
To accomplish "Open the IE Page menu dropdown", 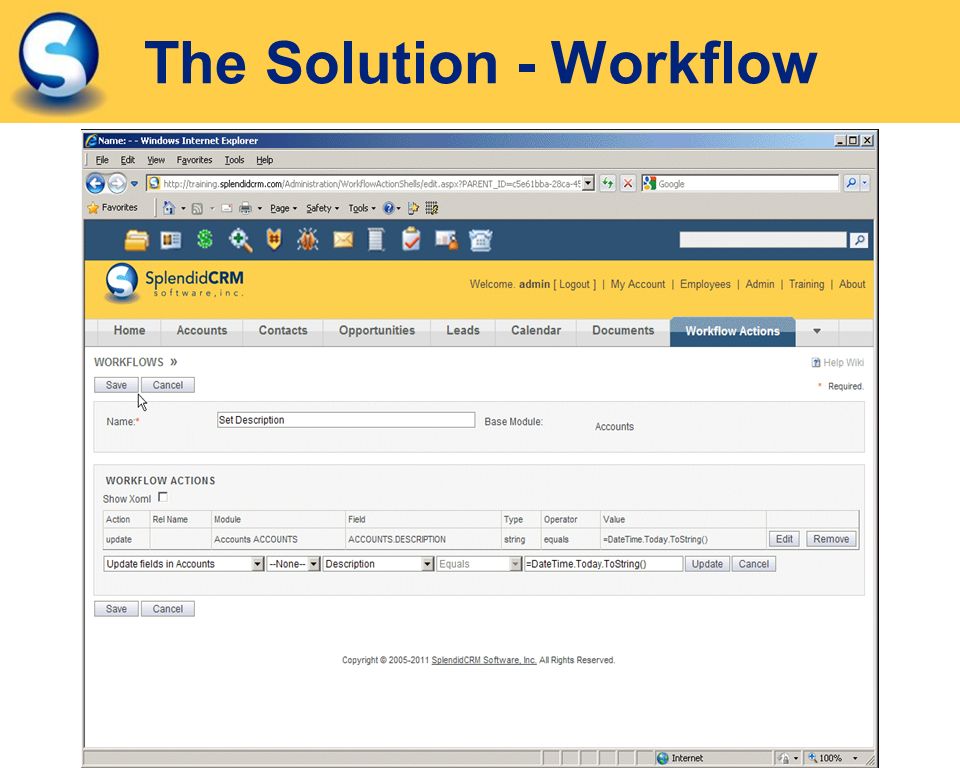I will [283, 208].
